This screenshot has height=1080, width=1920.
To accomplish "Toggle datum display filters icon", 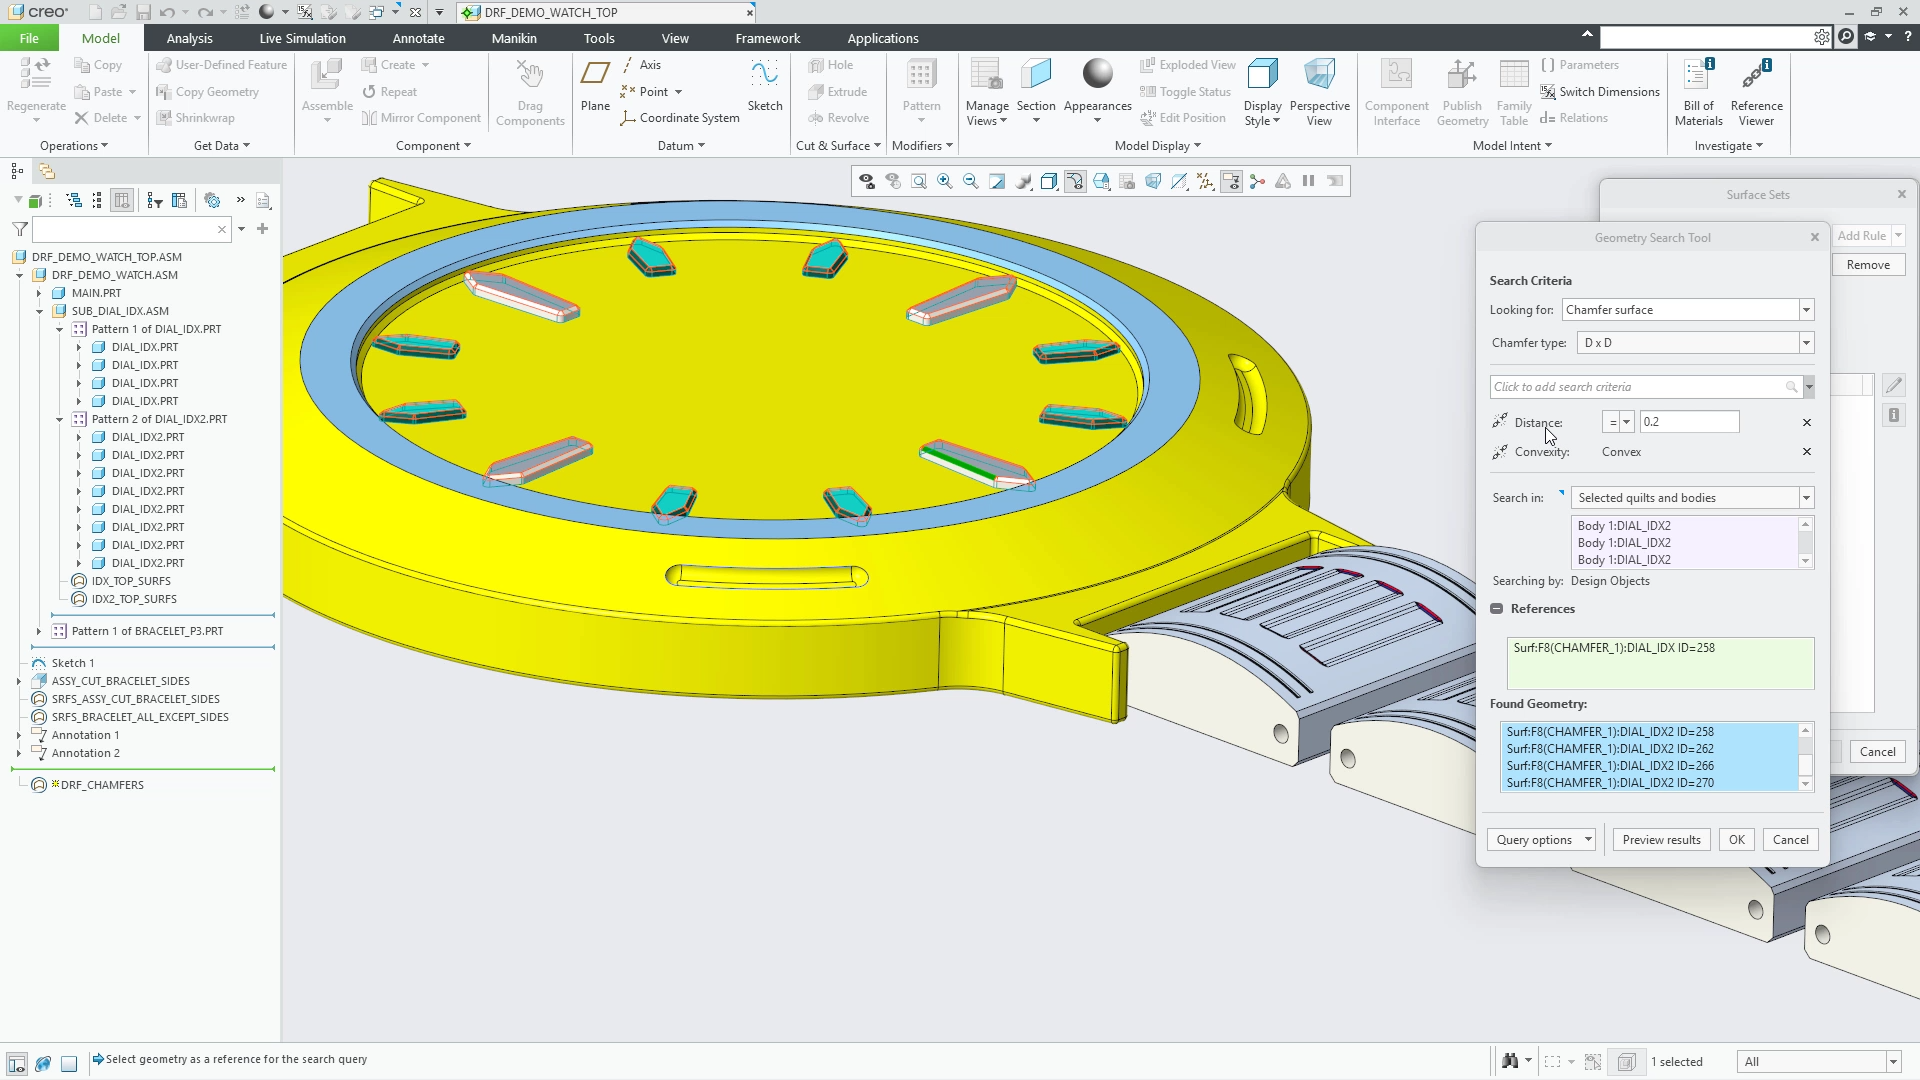I will [x=1205, y=181].
